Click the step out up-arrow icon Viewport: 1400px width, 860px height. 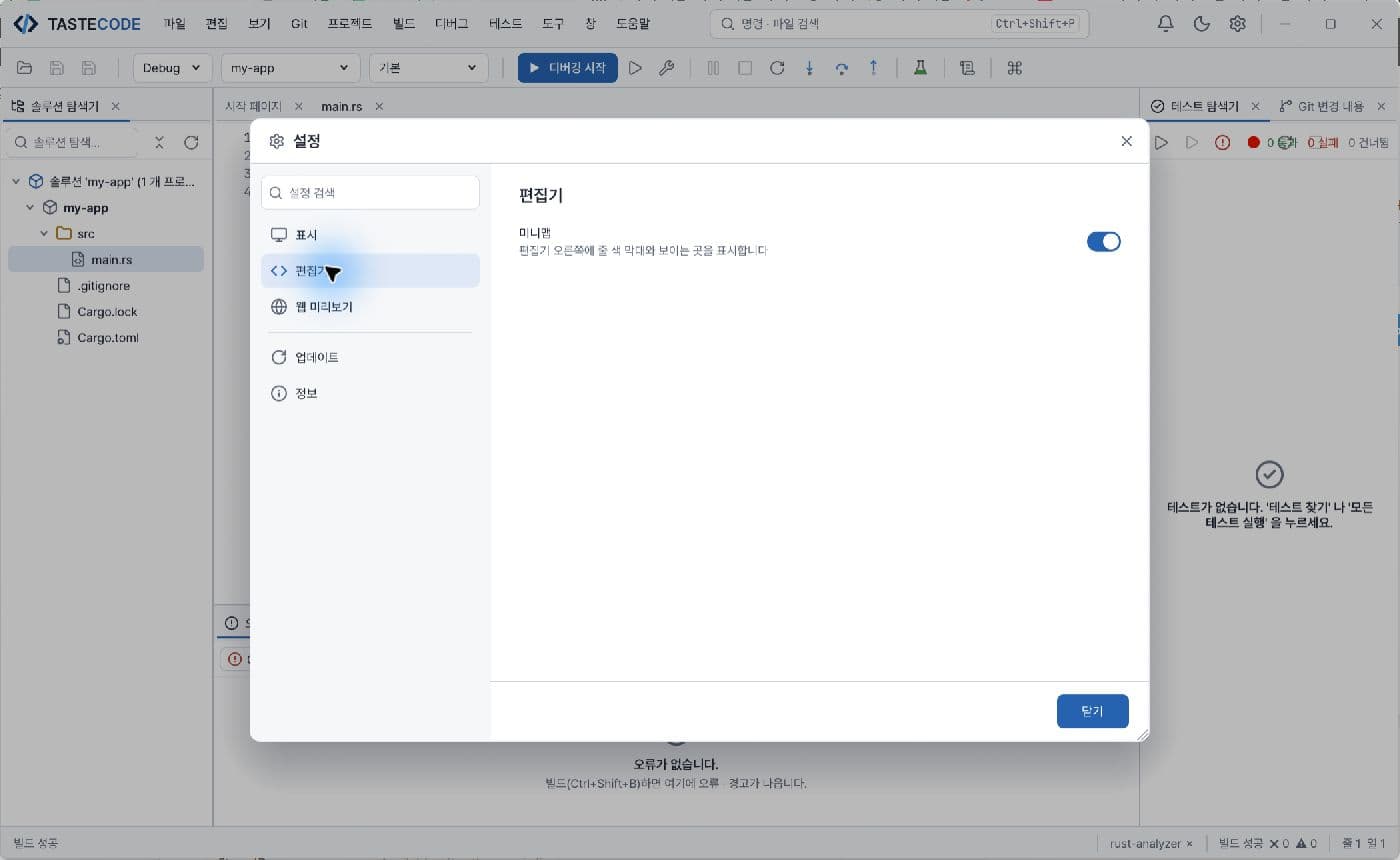pyautogui.click(x=873, y=68)
